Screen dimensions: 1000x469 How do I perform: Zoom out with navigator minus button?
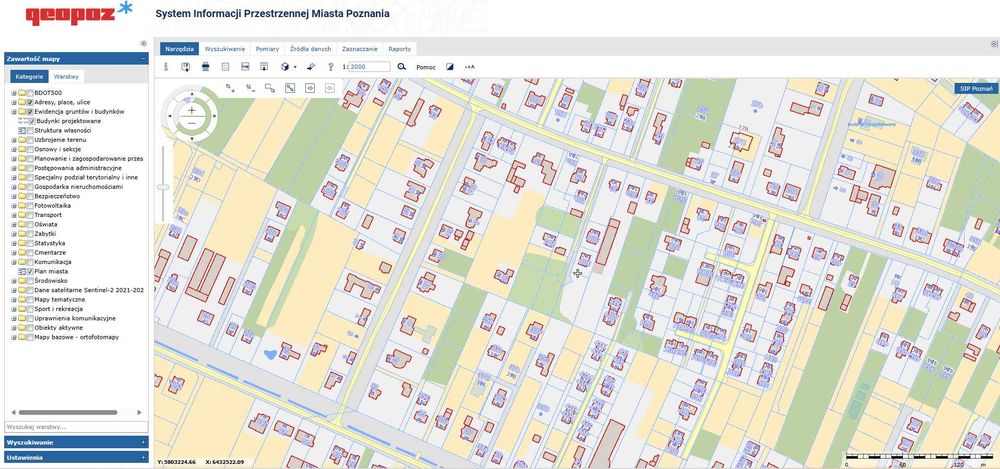191,123
